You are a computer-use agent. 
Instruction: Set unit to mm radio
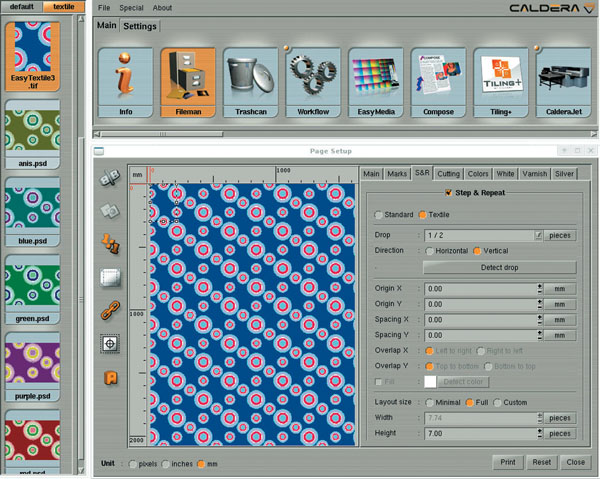(x=201, y=464)
